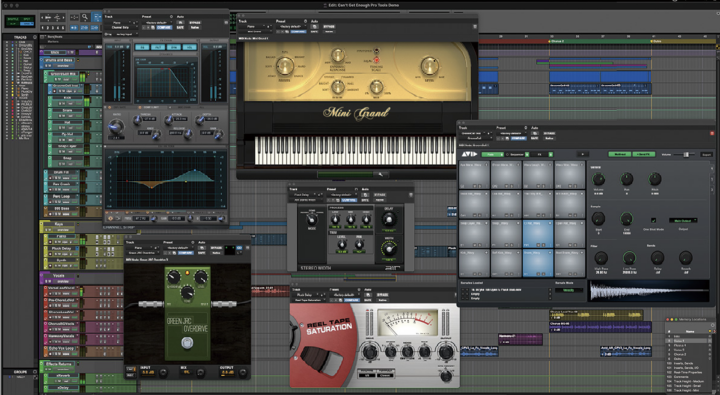The image size is (720, 395).
Task: Open the Main Output dropdown in sampler
Action: (683, 220)
